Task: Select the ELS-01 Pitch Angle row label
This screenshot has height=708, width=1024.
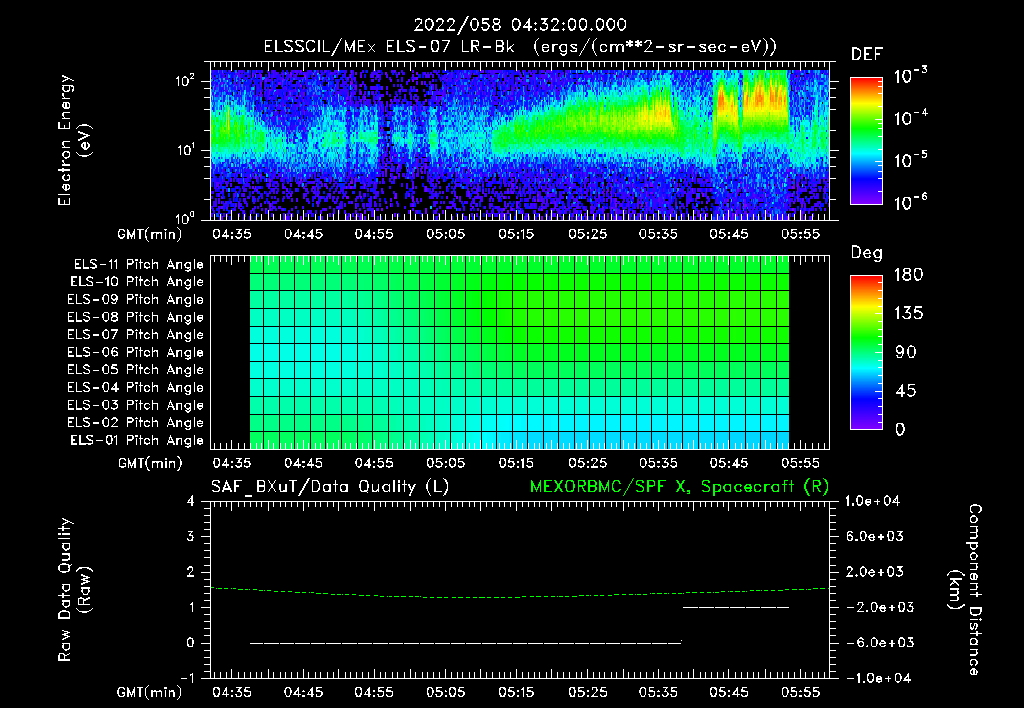Action: coord(138,441)
